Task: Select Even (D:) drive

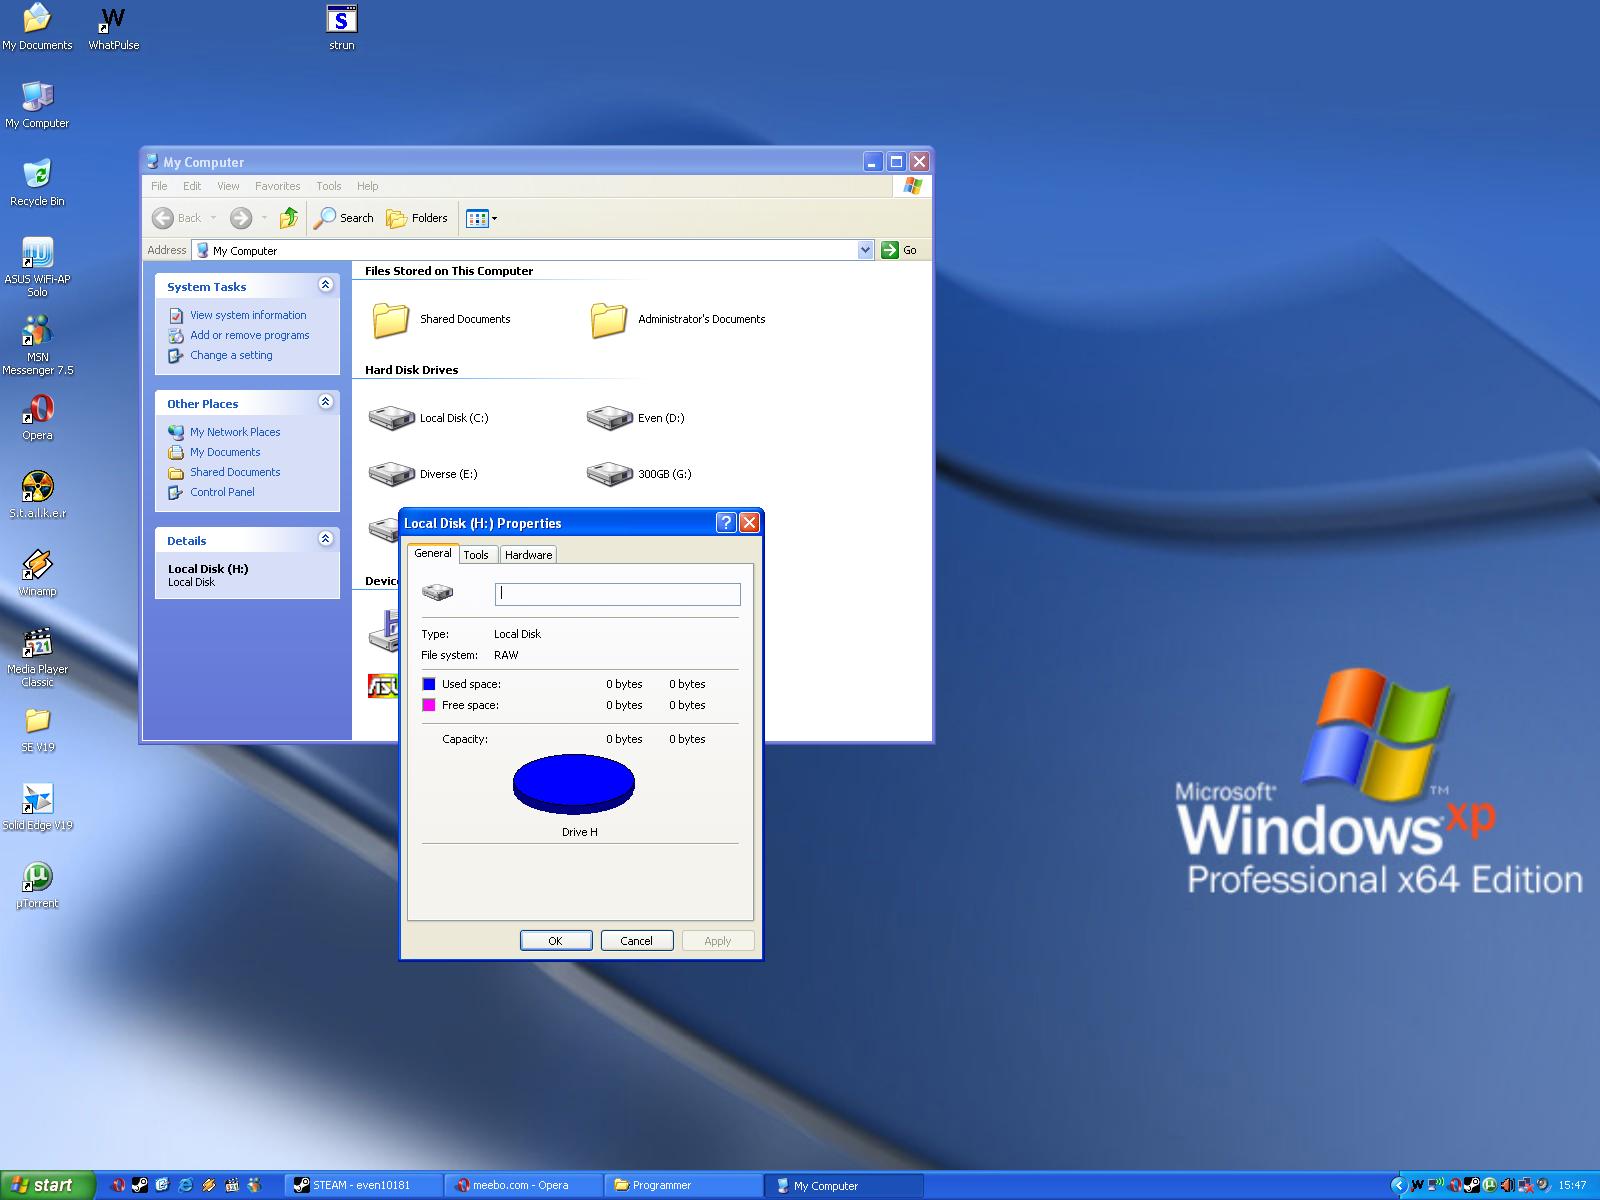Action: (635, 418)
